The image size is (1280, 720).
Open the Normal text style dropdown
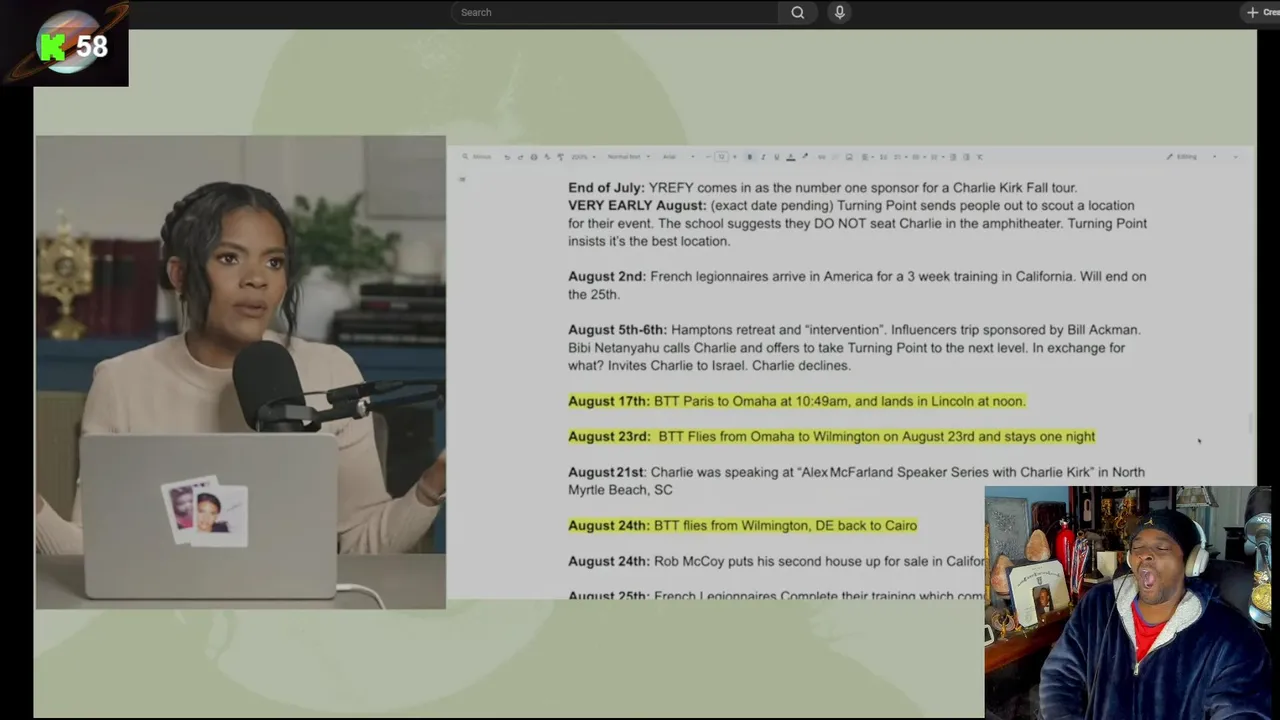click(628, 157)
